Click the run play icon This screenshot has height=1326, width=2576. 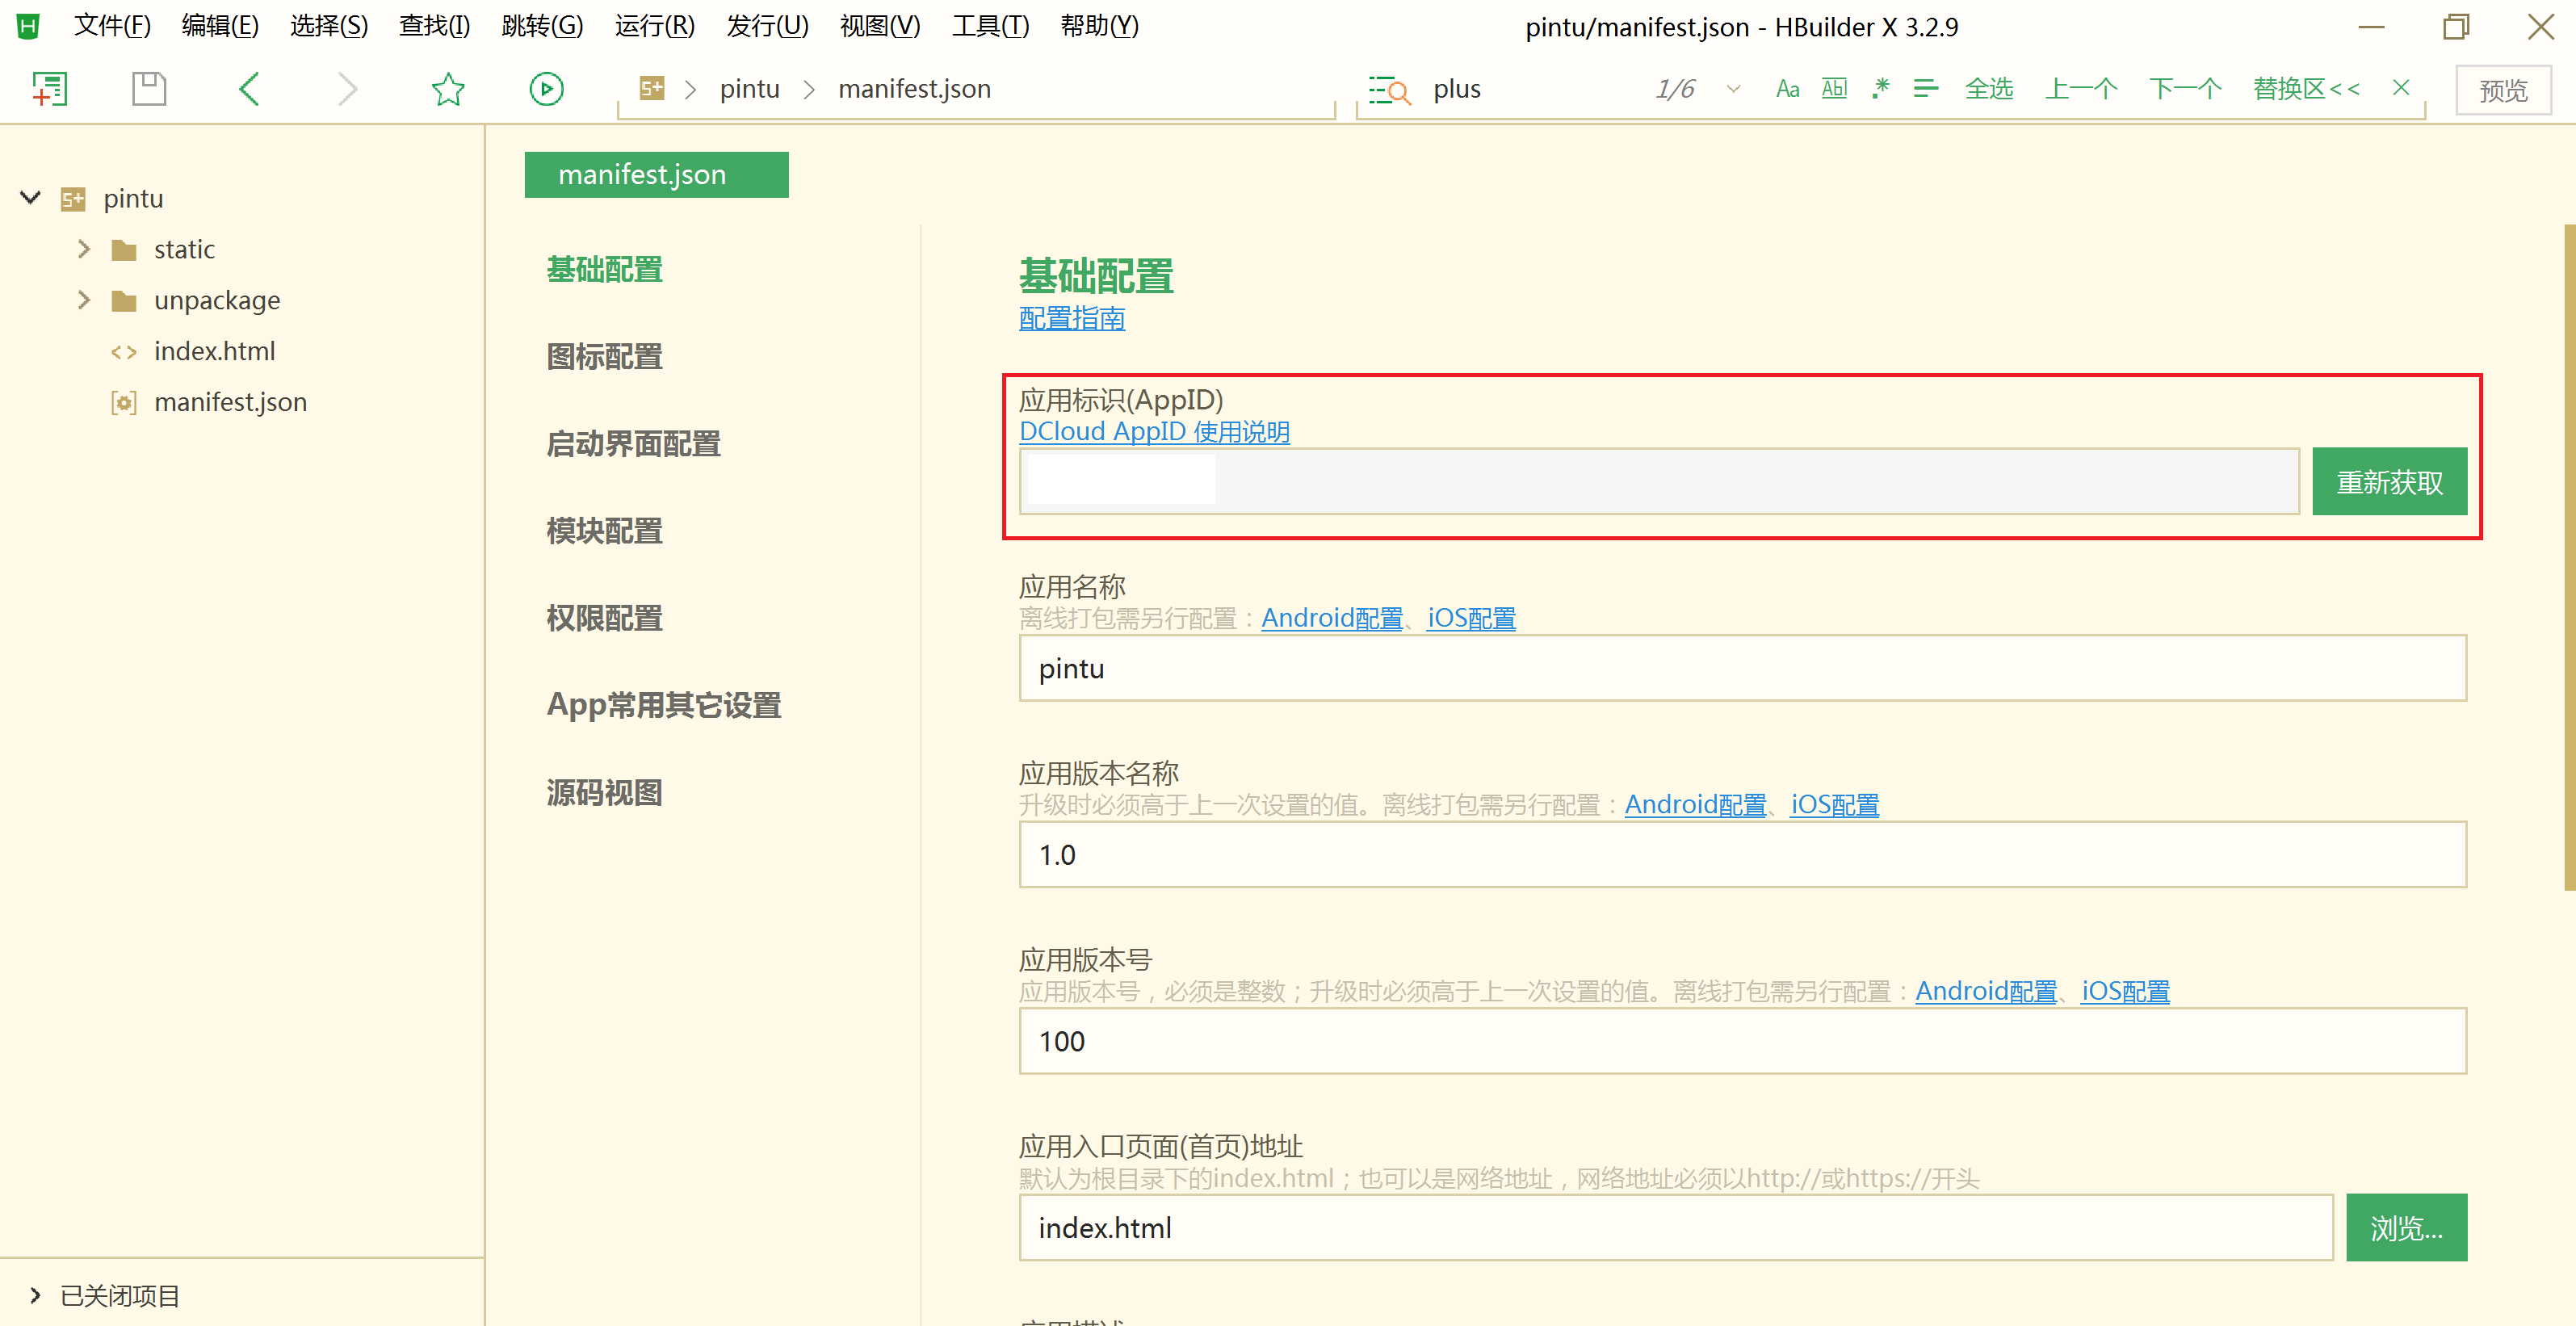[x=546, y=89]
